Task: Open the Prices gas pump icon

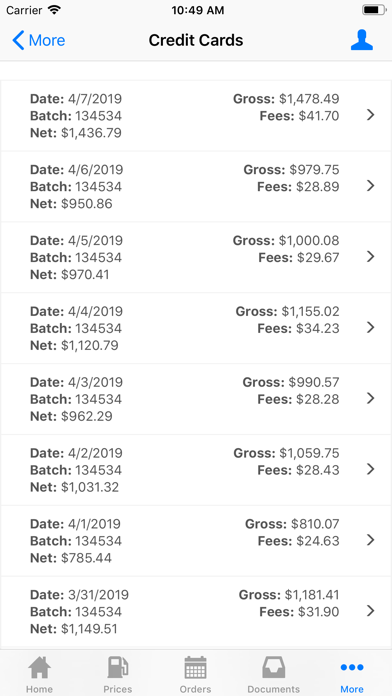Action: [x=118, y=668]
